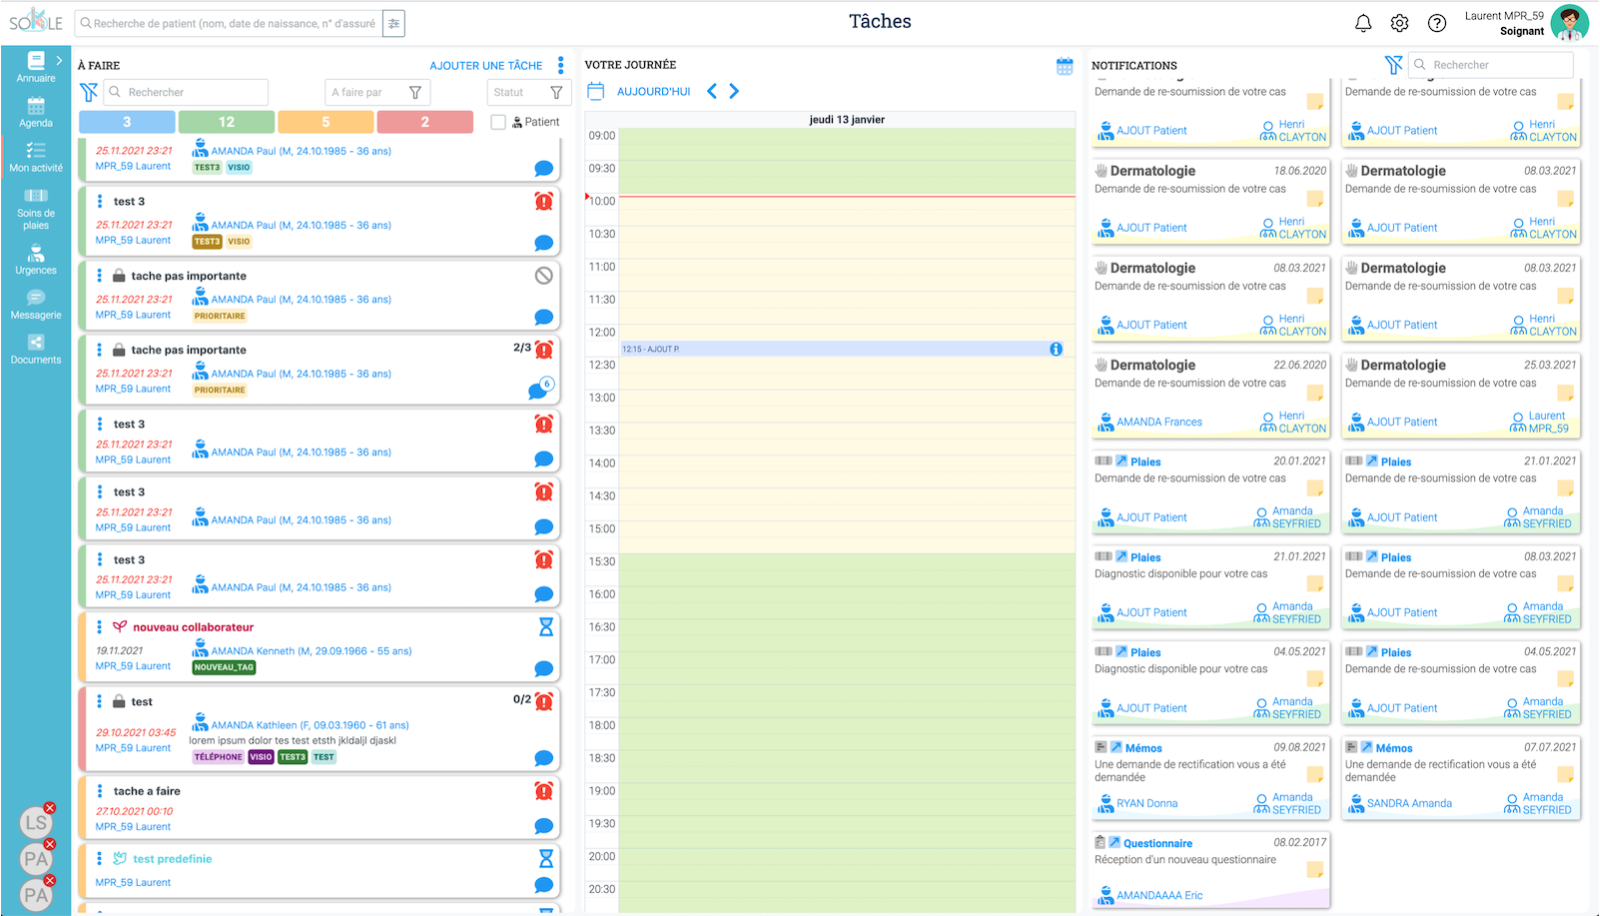1600x916 pixels.
Task: Clear filters in the Notifications panel
Action: click(x=1393, y=65)
